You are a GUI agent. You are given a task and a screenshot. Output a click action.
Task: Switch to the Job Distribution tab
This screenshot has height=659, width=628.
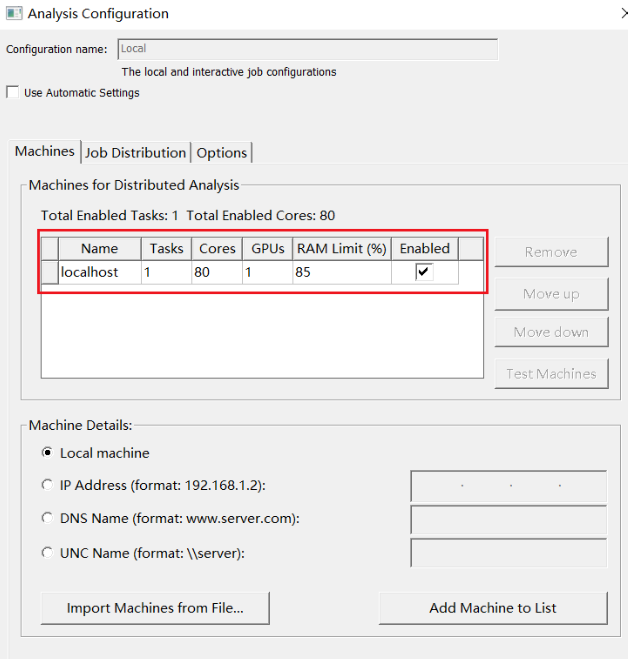click(x=135, y=152)
